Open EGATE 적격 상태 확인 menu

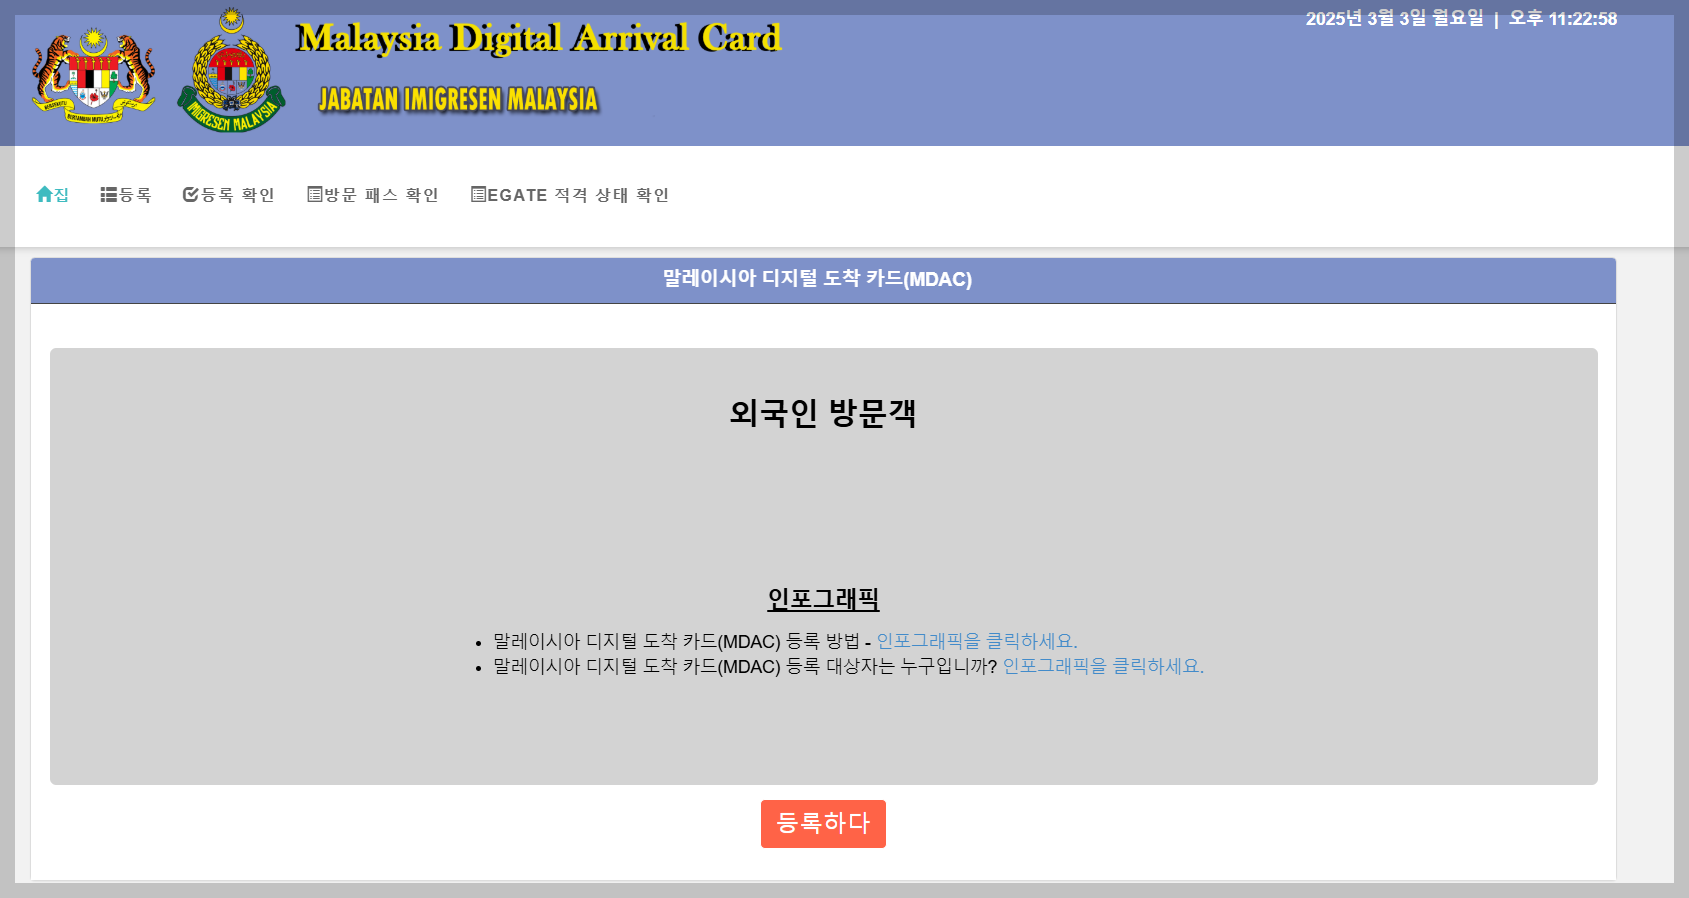pyautogui.click(x=570, y=195)
